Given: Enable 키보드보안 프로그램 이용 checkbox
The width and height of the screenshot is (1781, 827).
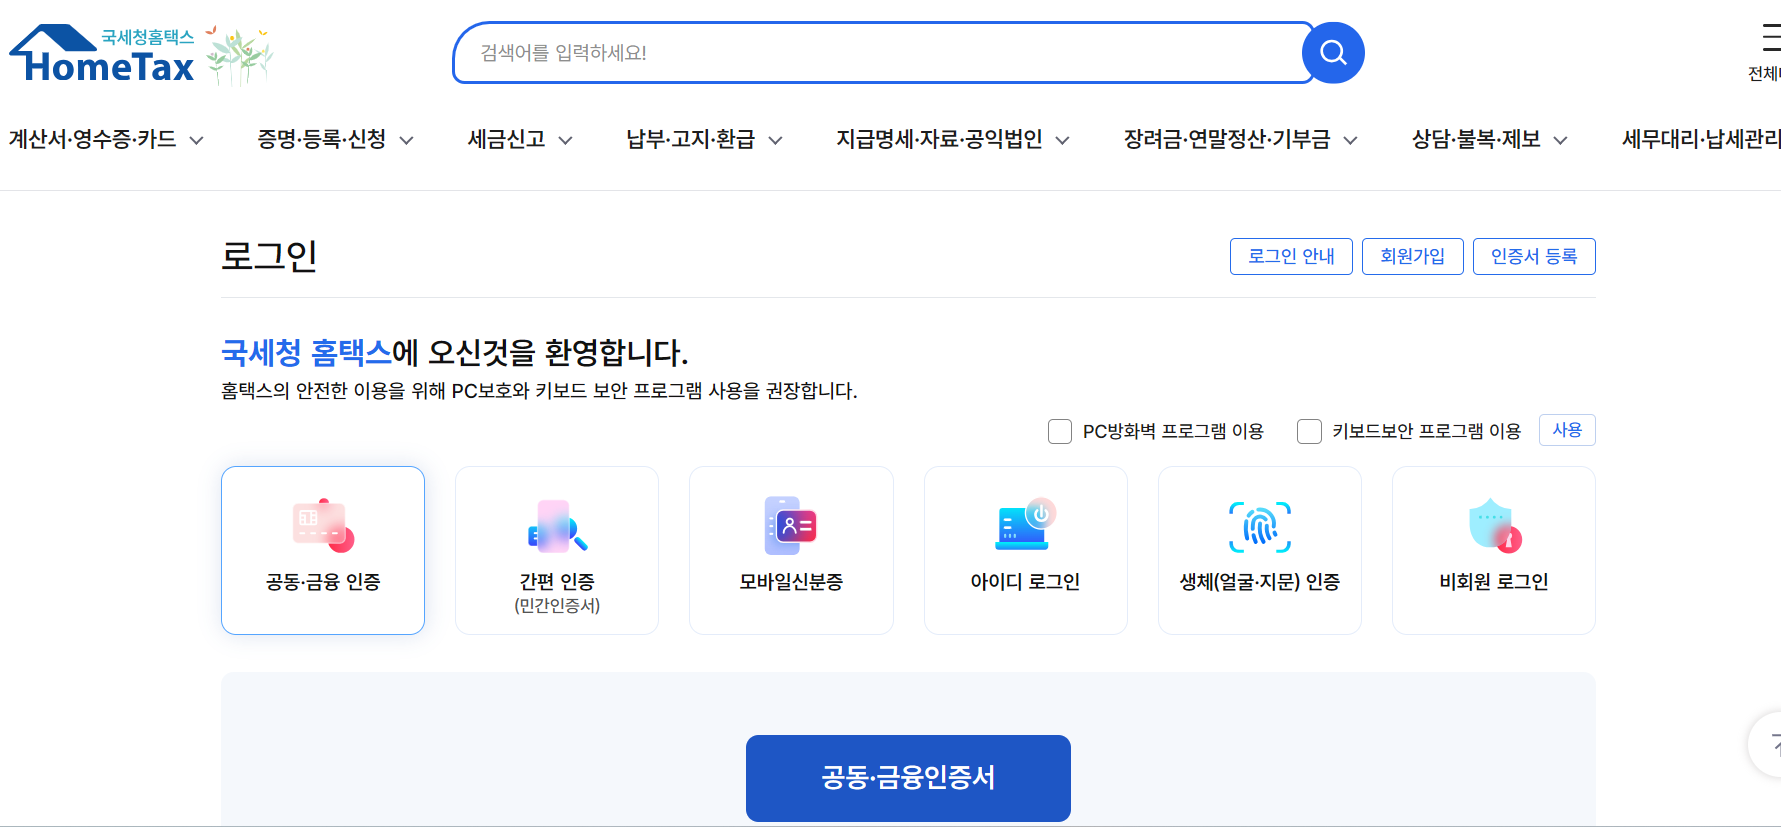Looking at the screenshot, I should 1309,431.
